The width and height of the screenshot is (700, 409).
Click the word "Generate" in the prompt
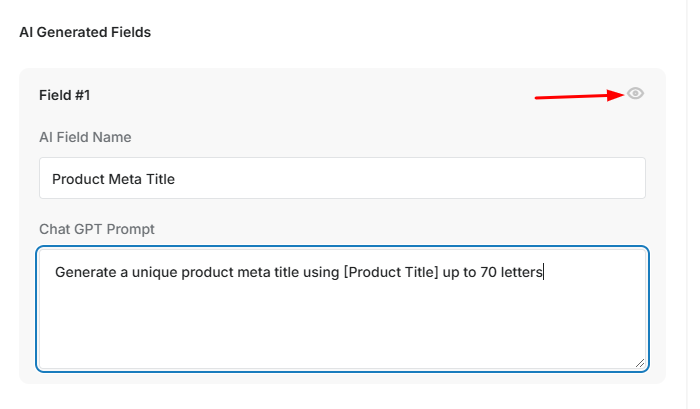86,272
